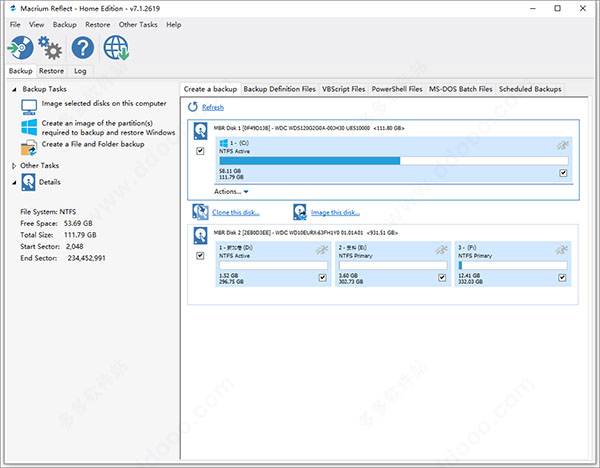600x468 pixels.
Task: Click the faded marker icon on partition C
Action: tap(562, 145)
